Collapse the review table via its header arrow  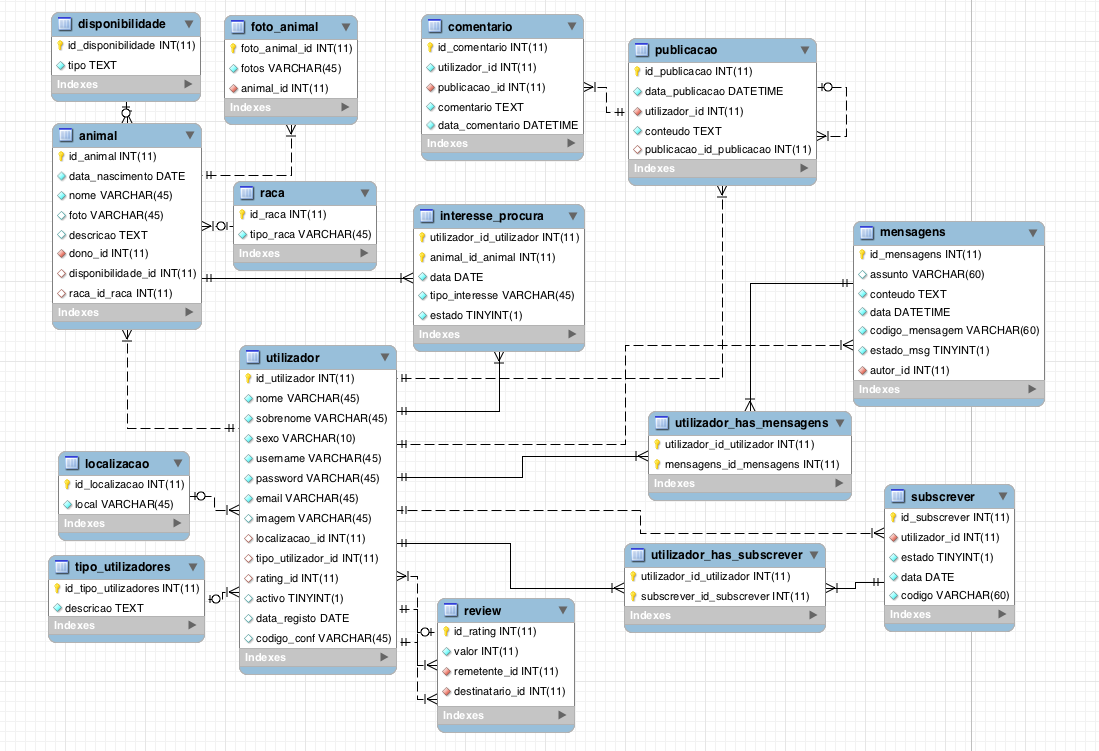(x=562, y=611)
